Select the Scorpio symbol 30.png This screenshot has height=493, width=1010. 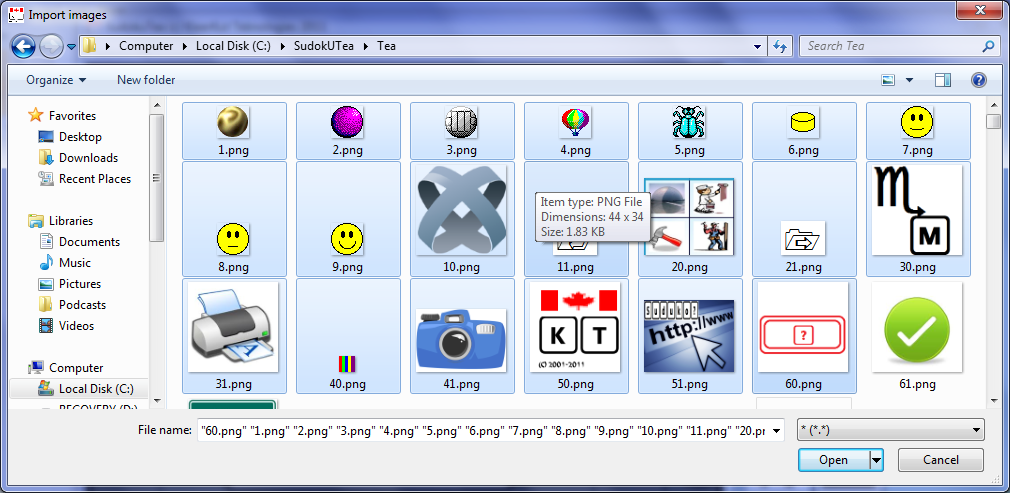pyautogui.click(x=917, y=211)
